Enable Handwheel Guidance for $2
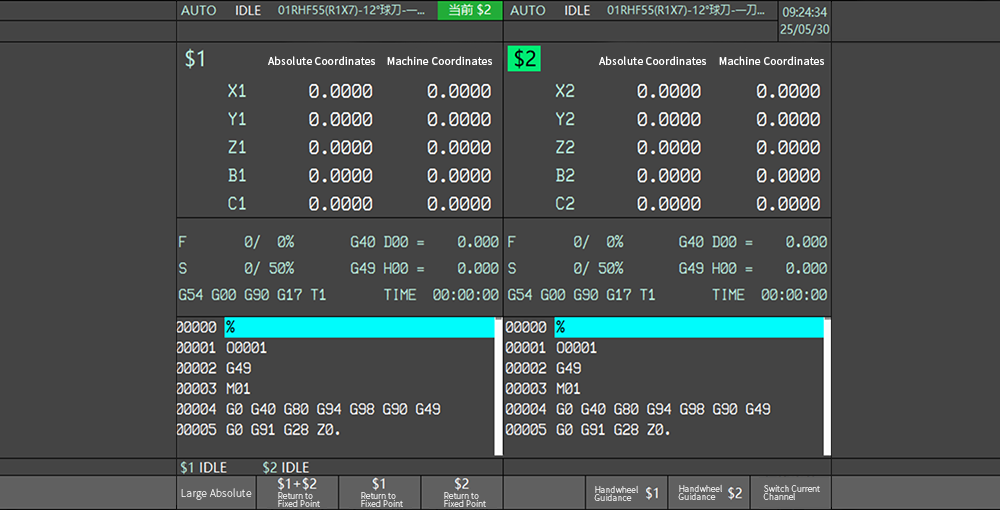1000x510 pixels. click(x=709, y=493)
